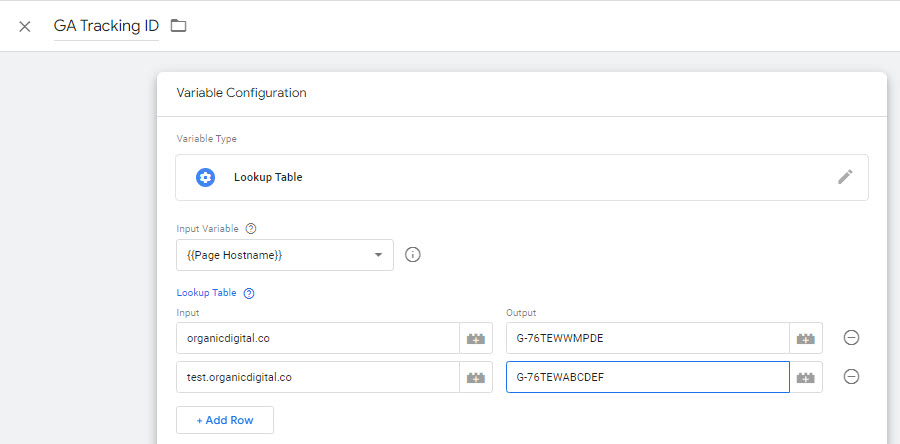Click the G-76TEWABCDEF output field
Viewport: 900px width, 444px height.
coord(647,377)
